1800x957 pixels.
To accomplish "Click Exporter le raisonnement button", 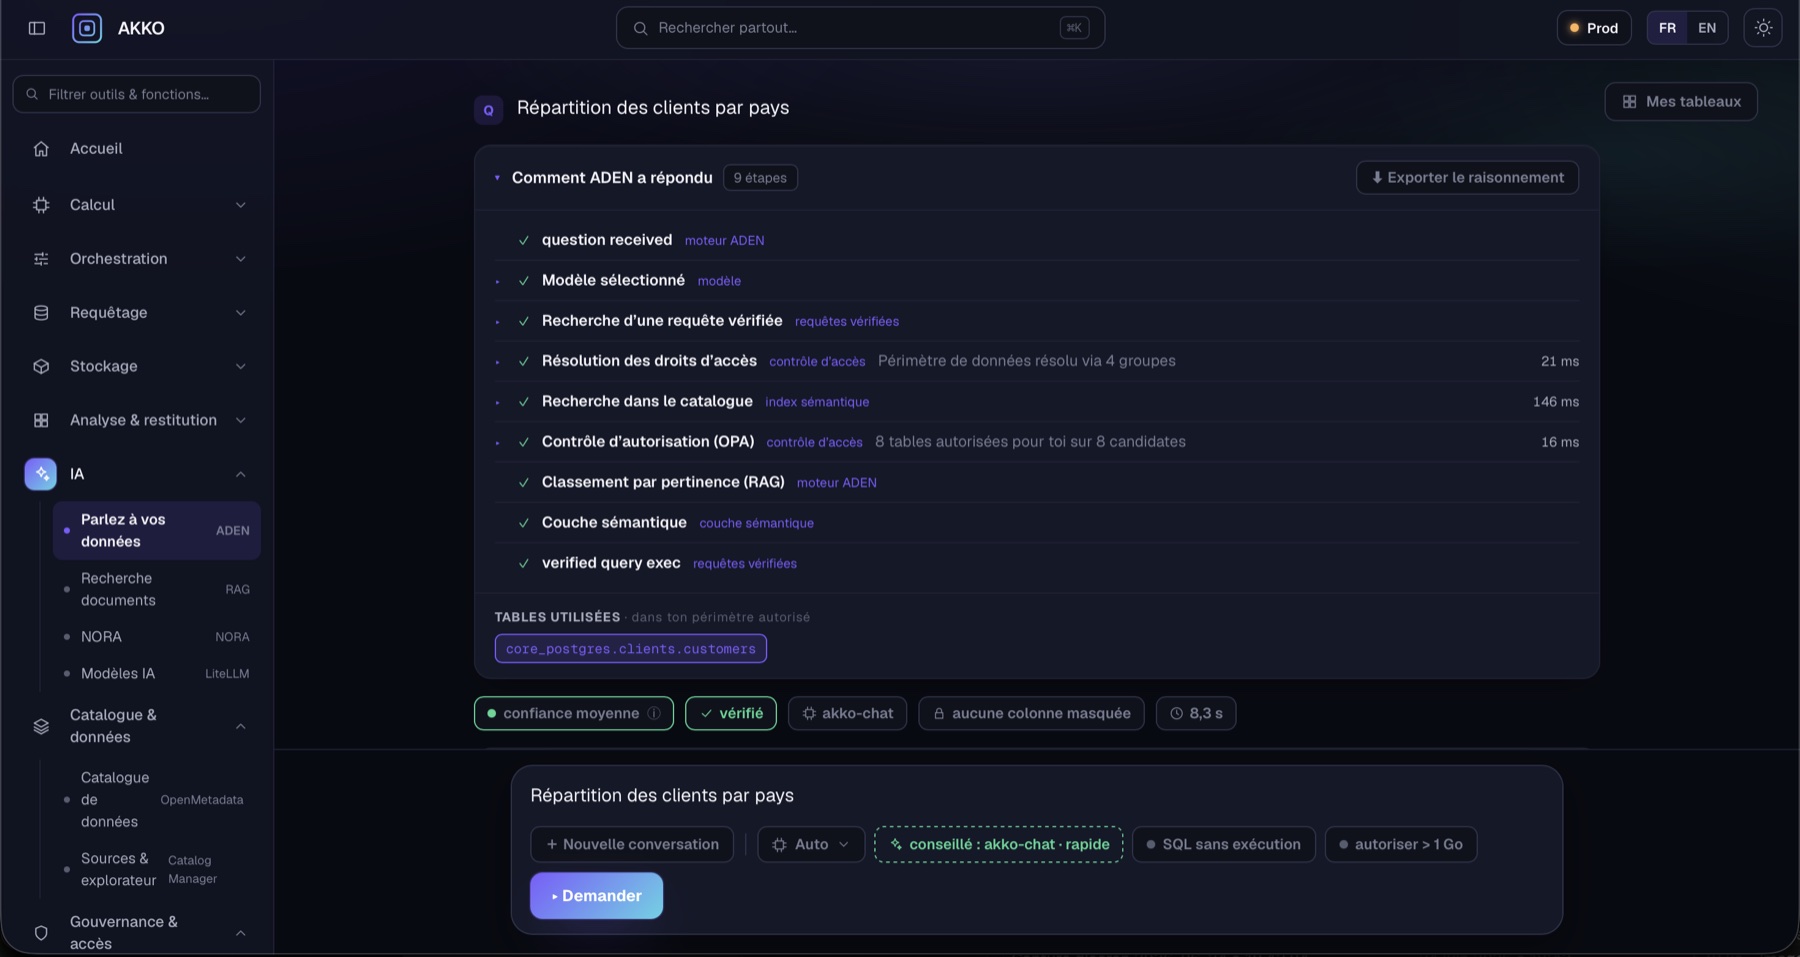I will point(1467,178).
